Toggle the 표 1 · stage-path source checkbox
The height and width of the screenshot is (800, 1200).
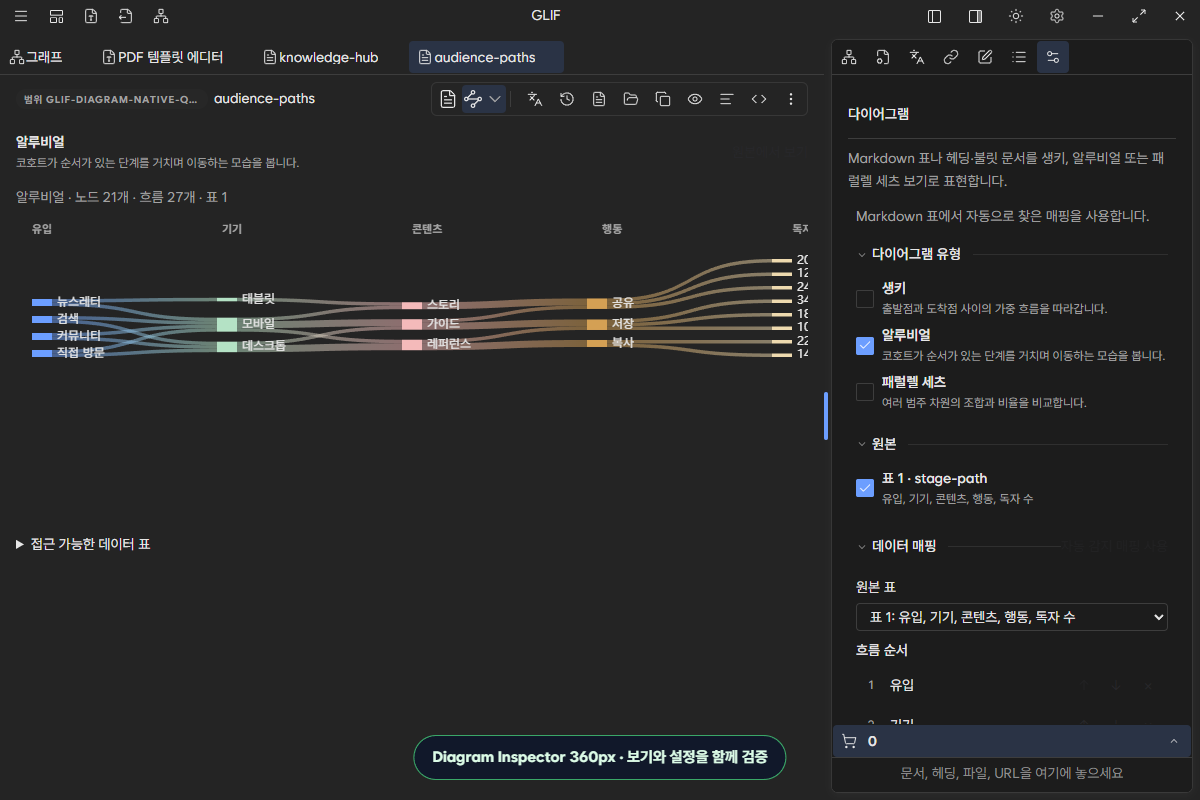[865, 488]
